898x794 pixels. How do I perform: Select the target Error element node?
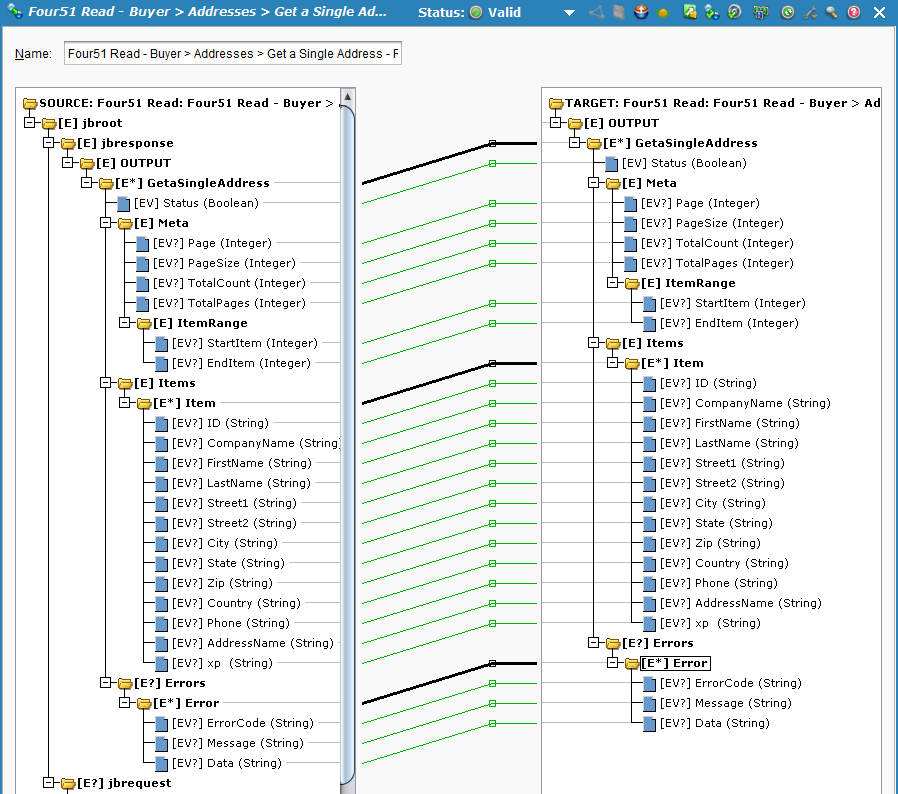[x=675, y=663]
